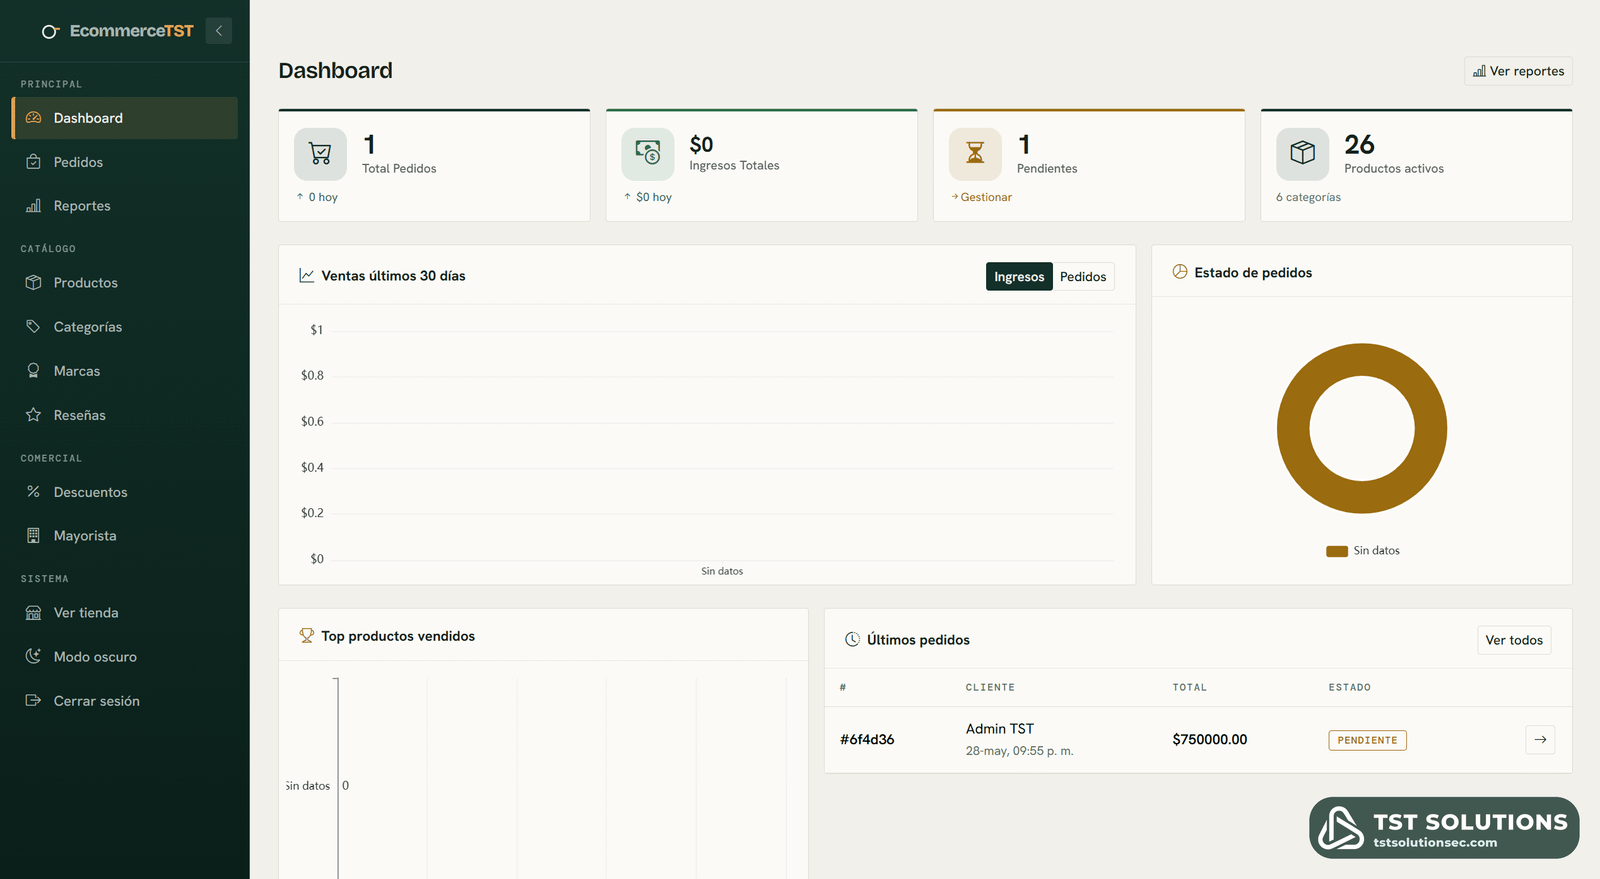This screenshot has height=879, width=1600.
Task: Click the Sin datos legend color swatch
Action: pyautogui.click(x=1337, y=551)
